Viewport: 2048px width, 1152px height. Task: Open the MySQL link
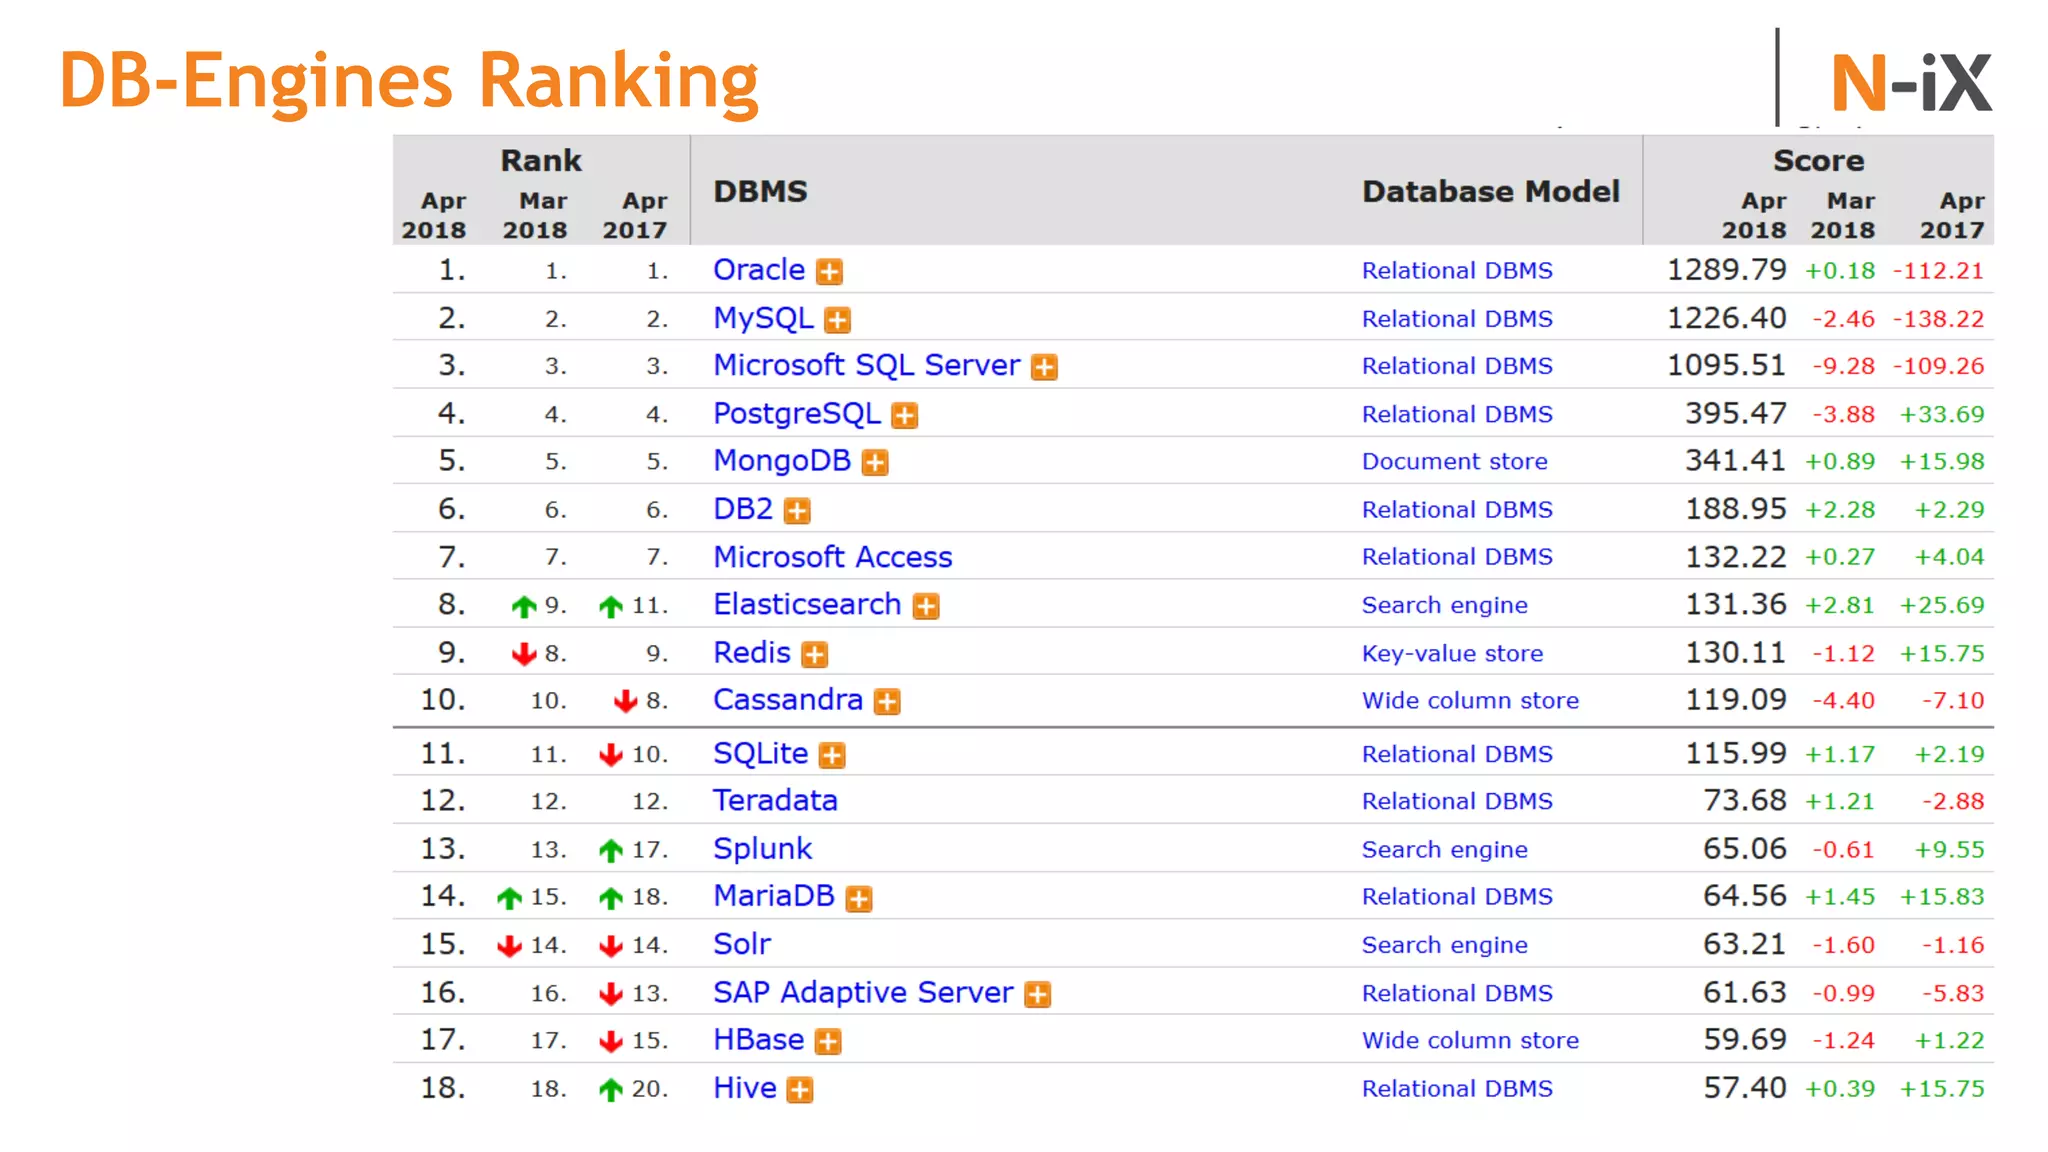763,318
